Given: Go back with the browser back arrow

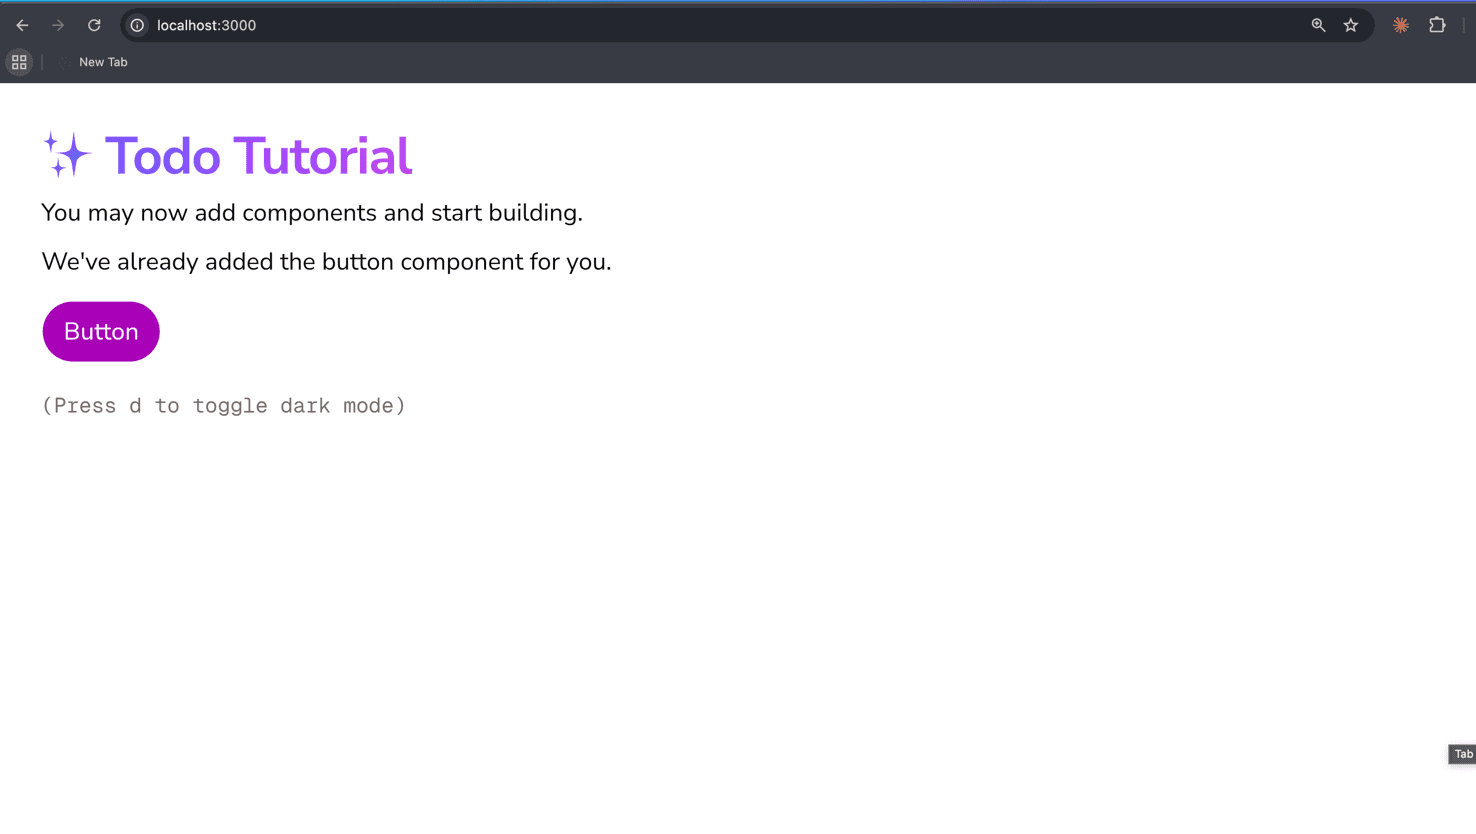Looking at the screenshot, I should 22,25.
